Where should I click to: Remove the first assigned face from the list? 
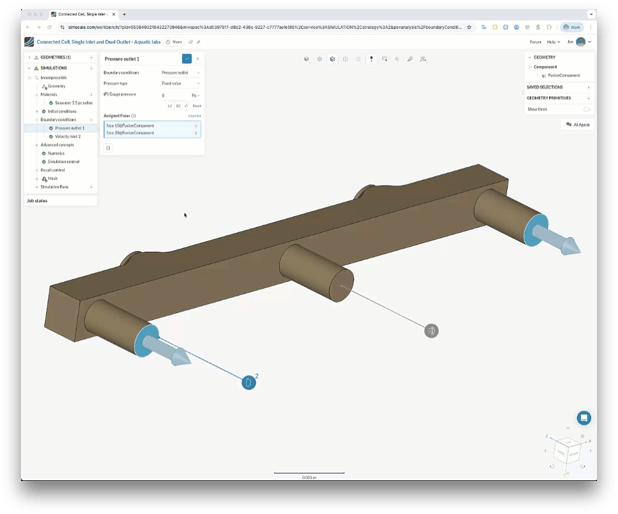tap(196, 125)
